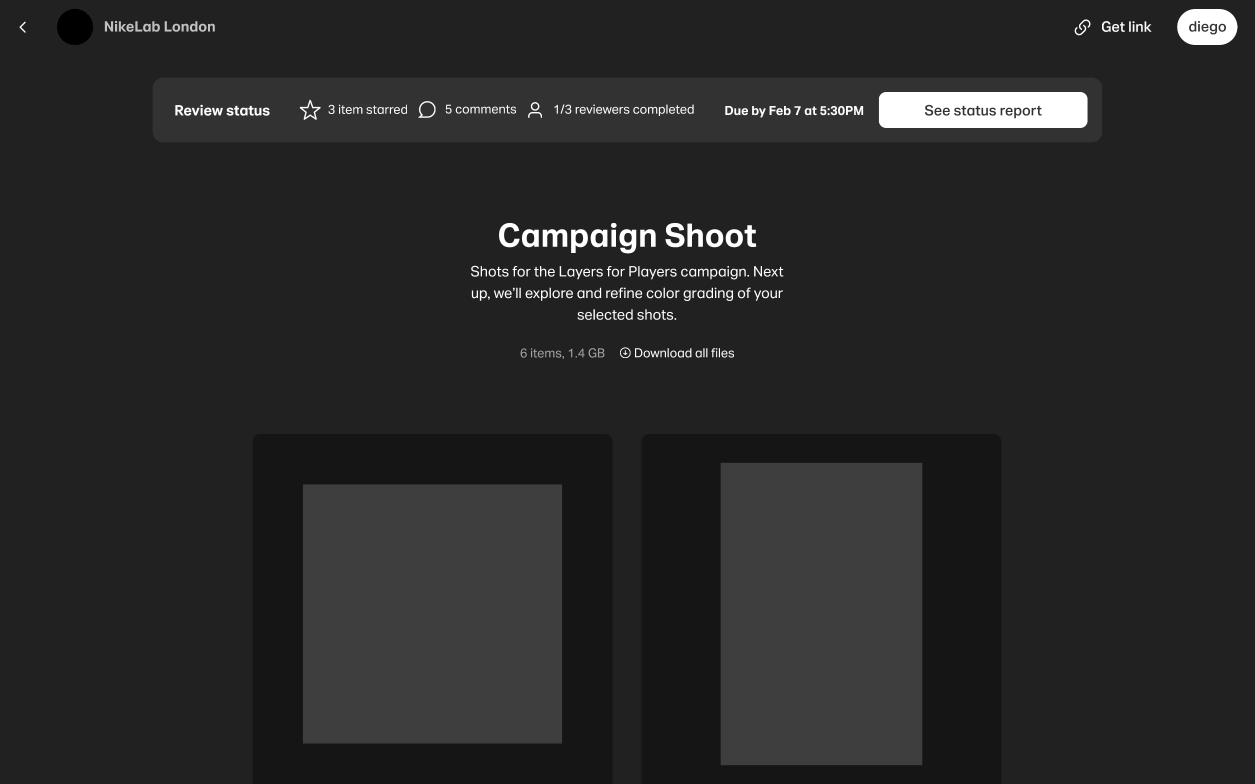Click the '6 items, 1.4 GB' text
The height and width of the screenshot is (784, 1255).
(562, 353)
